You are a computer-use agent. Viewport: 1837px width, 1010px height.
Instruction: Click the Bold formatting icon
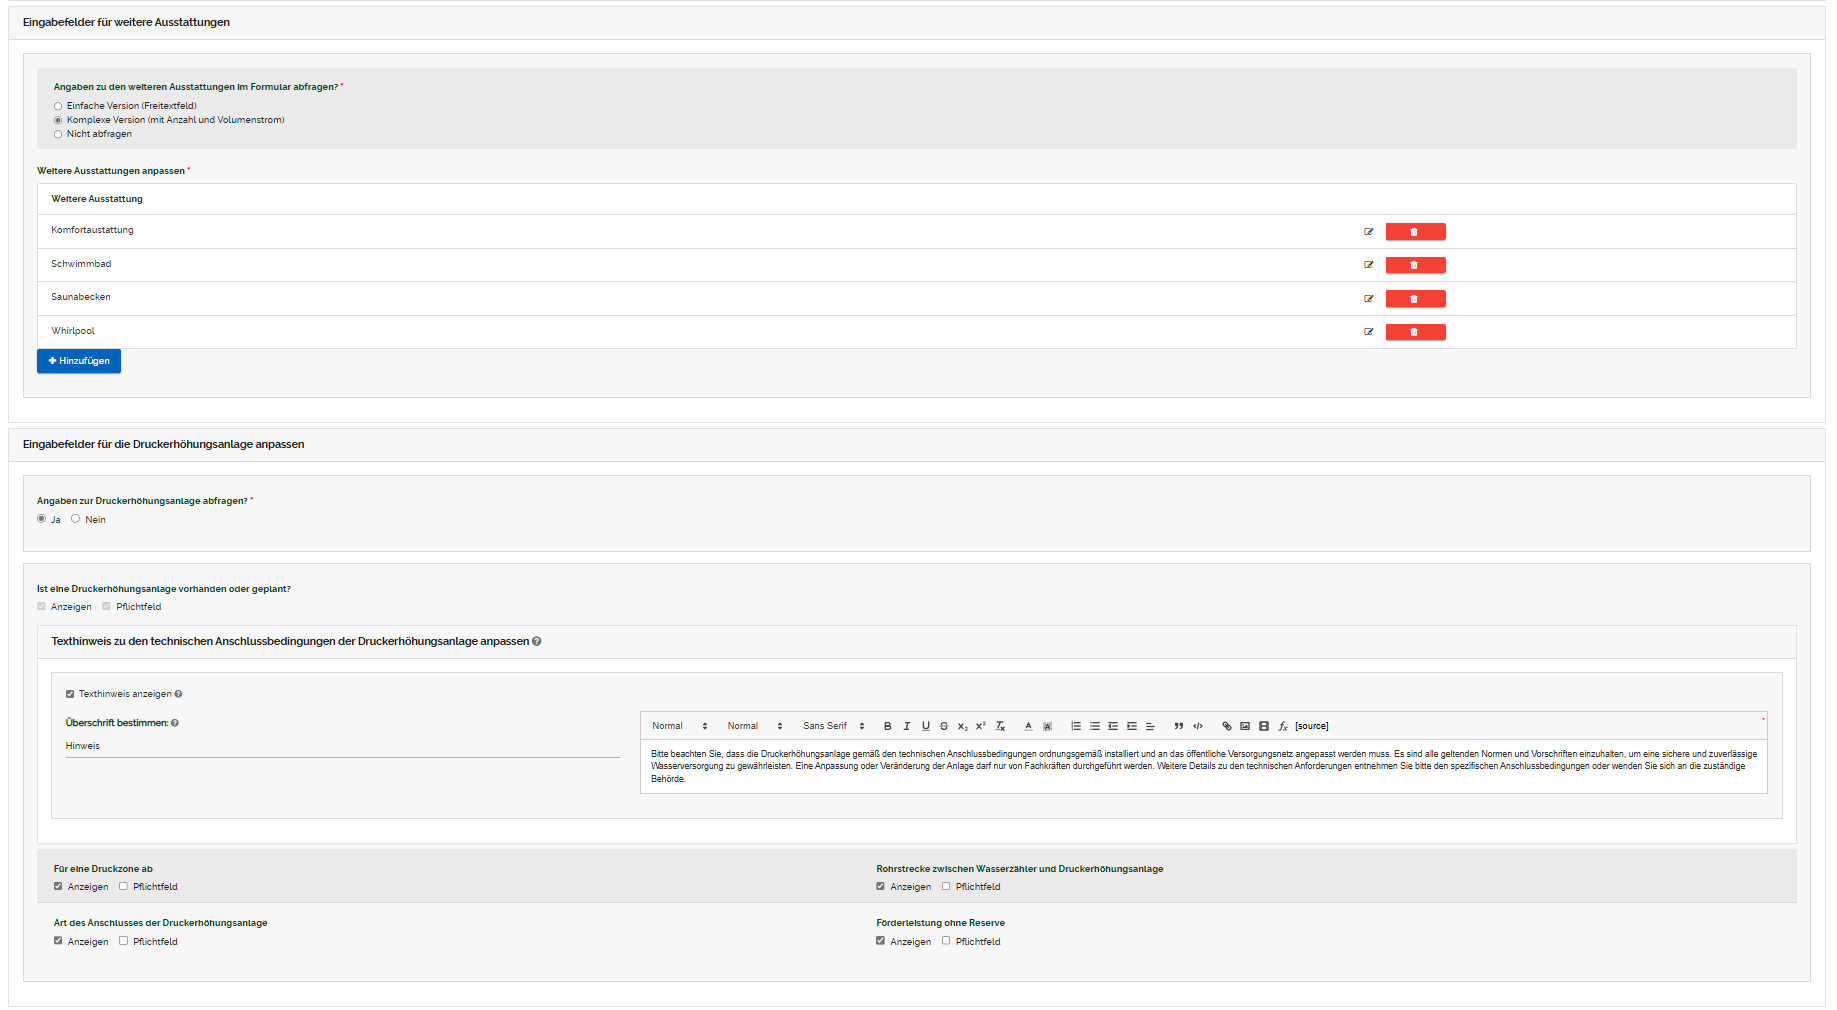click(x=887, y=726)
